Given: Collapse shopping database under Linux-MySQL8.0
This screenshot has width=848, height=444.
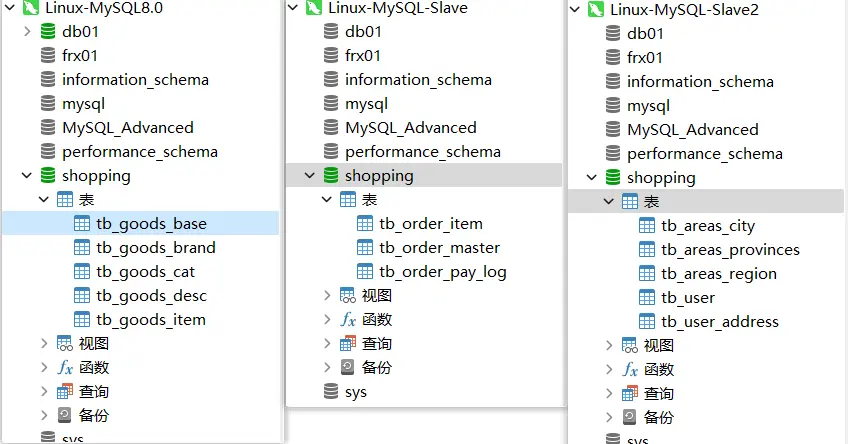Looking at the screenshot, I should tap(27, 175).
